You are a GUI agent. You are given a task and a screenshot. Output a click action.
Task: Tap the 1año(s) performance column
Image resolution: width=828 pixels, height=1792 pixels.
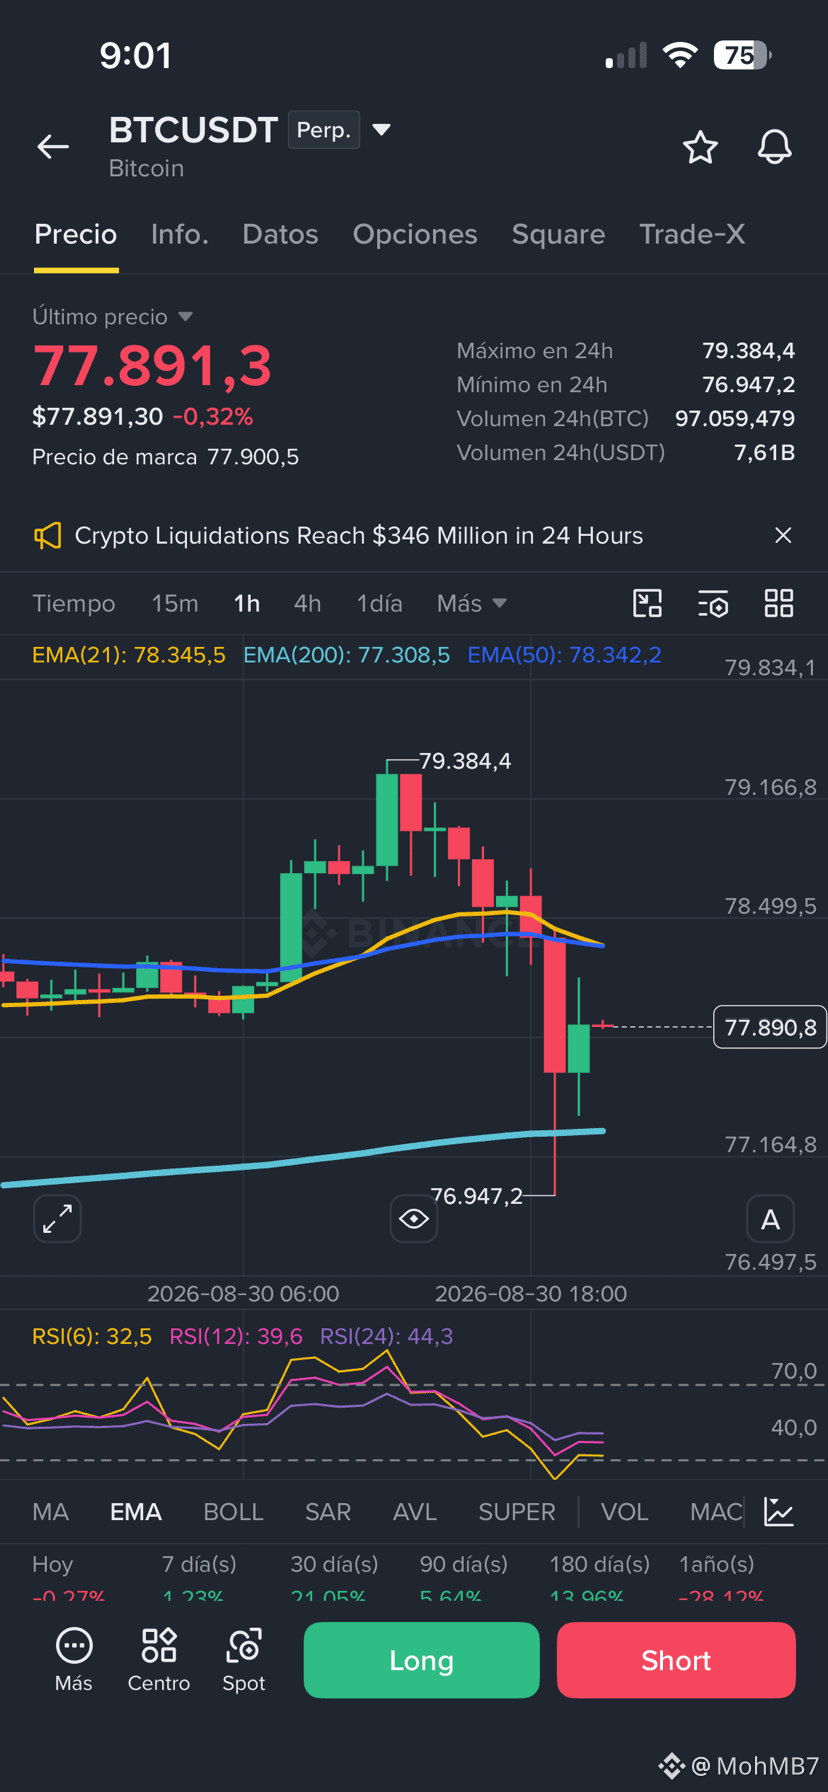point(721,1578)
